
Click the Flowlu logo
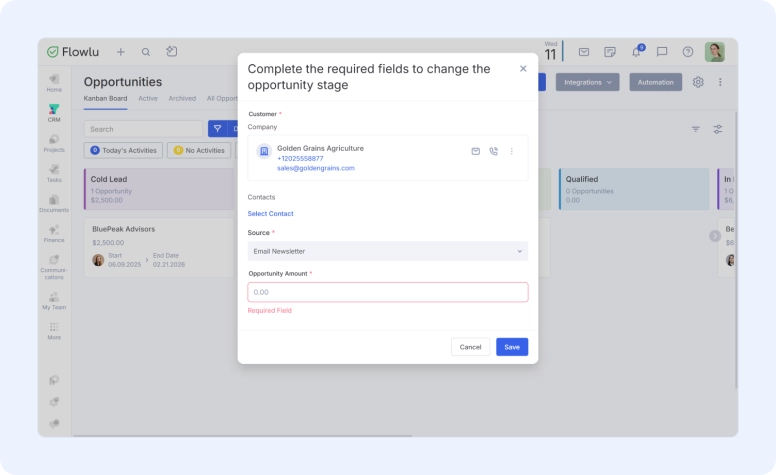(73, 52)
